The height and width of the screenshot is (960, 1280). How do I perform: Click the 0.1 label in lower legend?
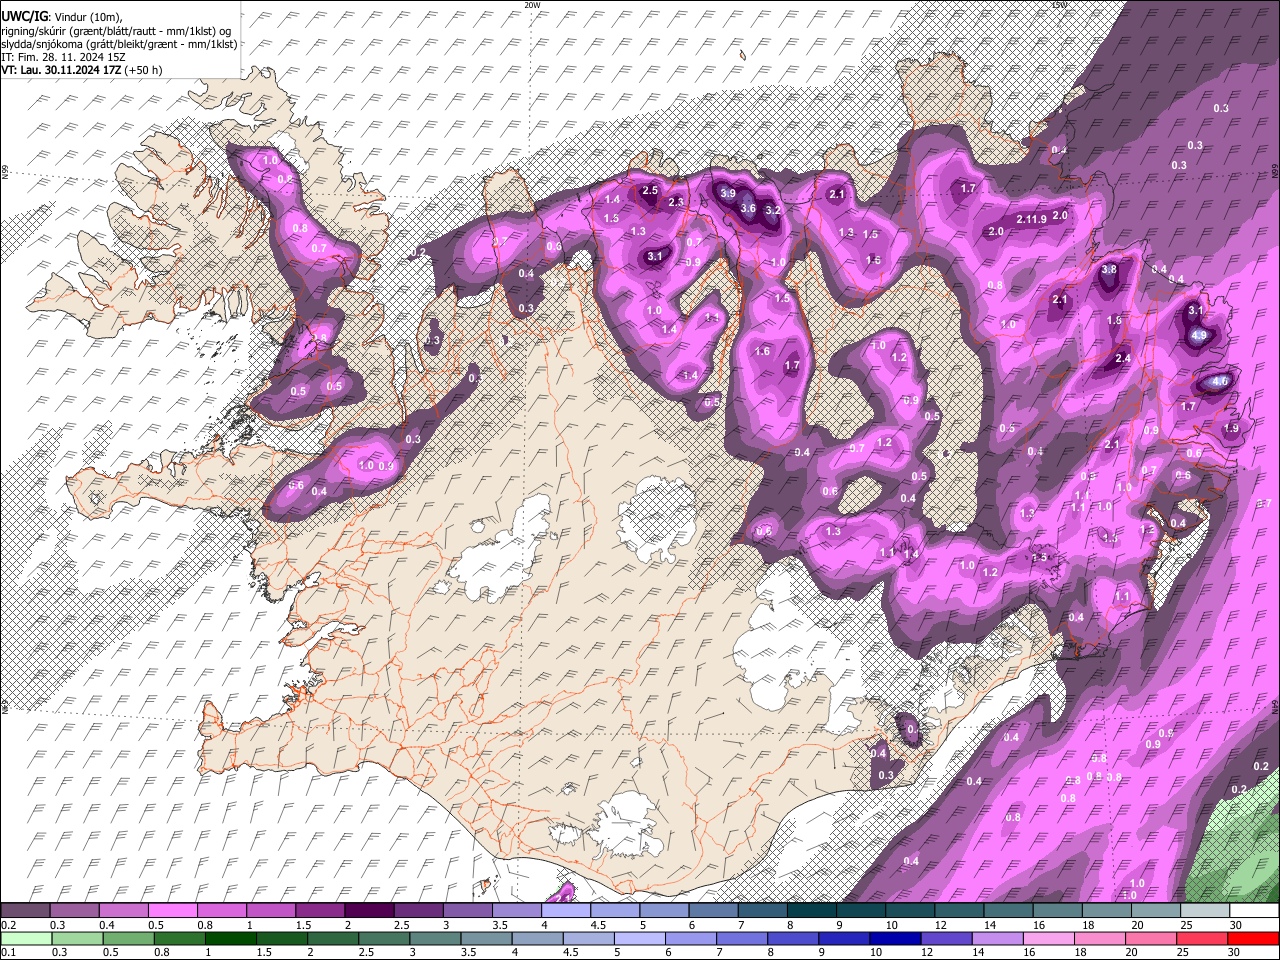tap(8, 953)
